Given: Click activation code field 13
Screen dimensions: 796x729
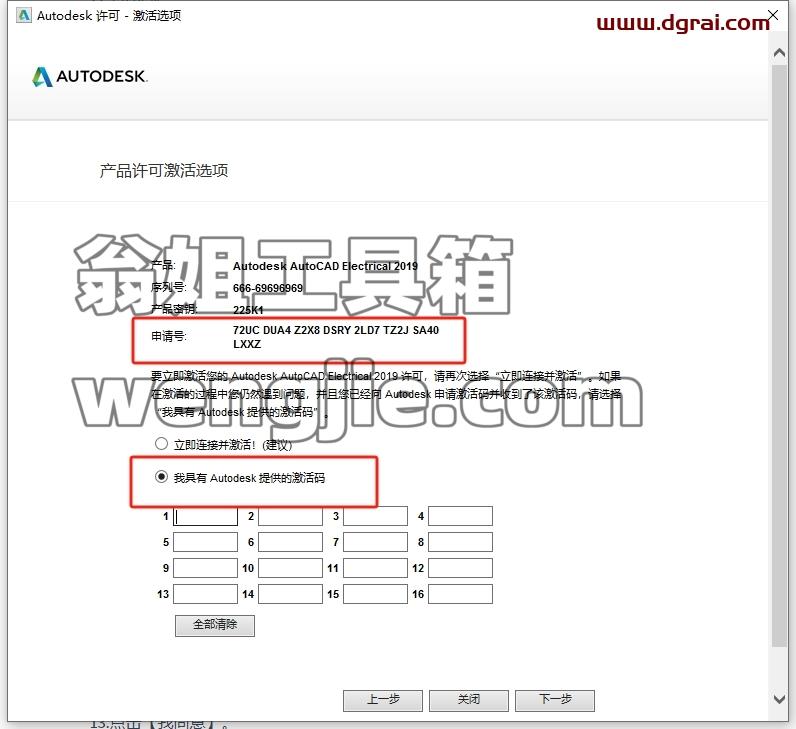Looking at the screenshot, I should pos(206,594).
